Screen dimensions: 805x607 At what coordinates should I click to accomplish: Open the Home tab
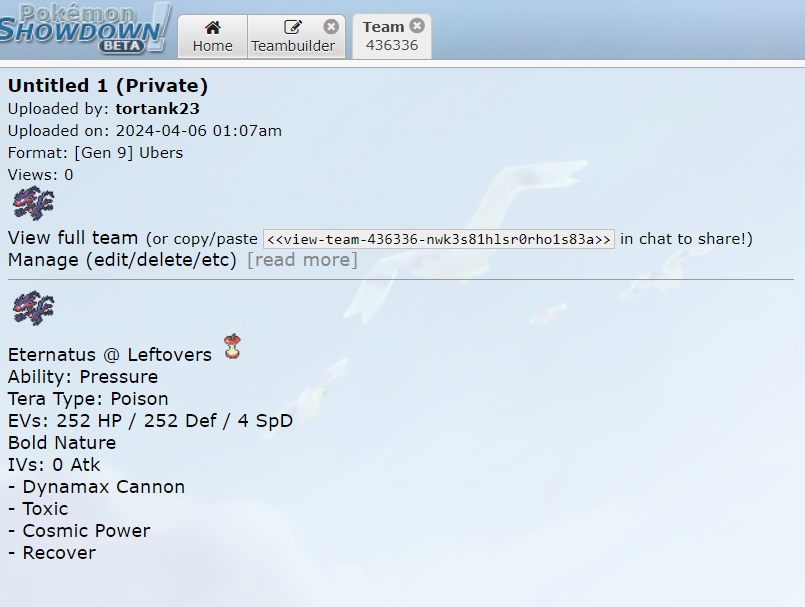click(x=213, y=36)
